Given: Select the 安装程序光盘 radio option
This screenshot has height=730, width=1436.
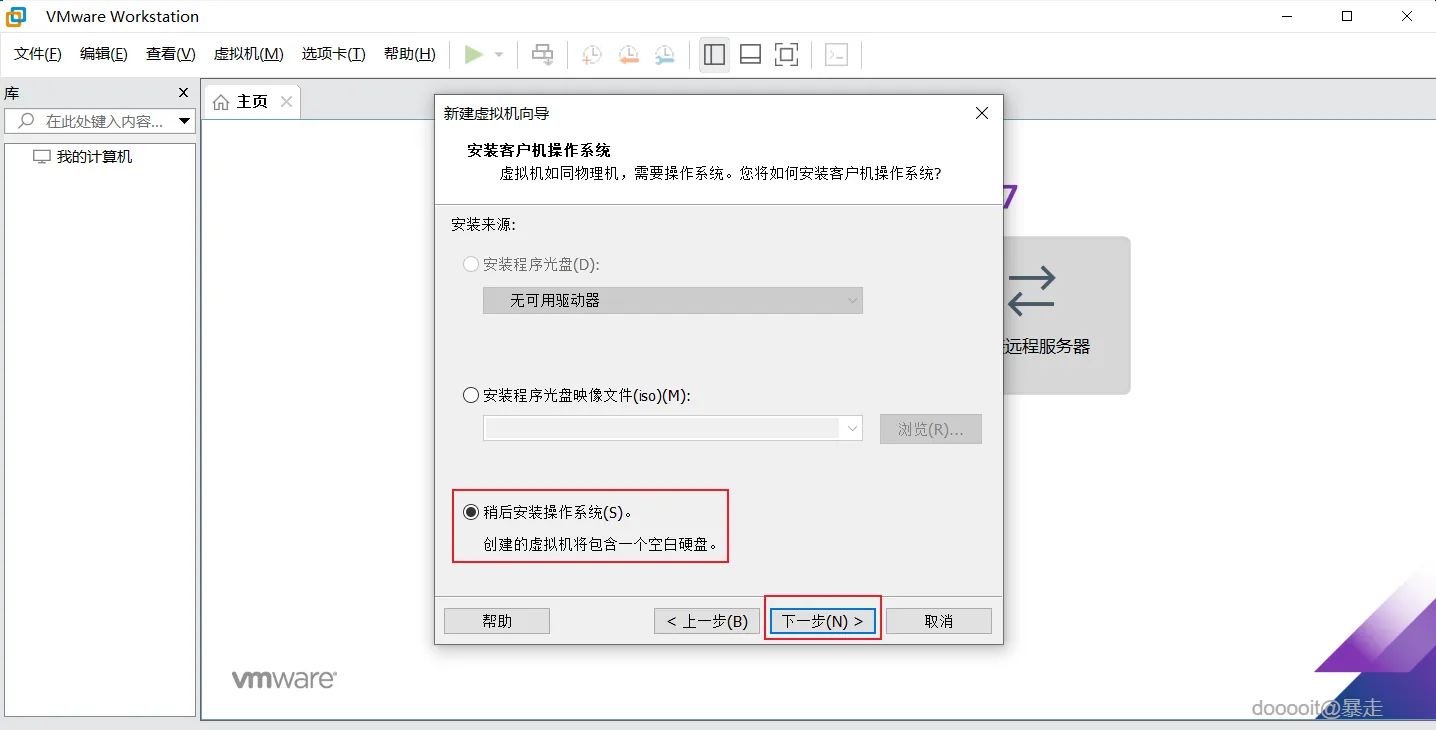Looking at the screenshot, I should [470, 264].
